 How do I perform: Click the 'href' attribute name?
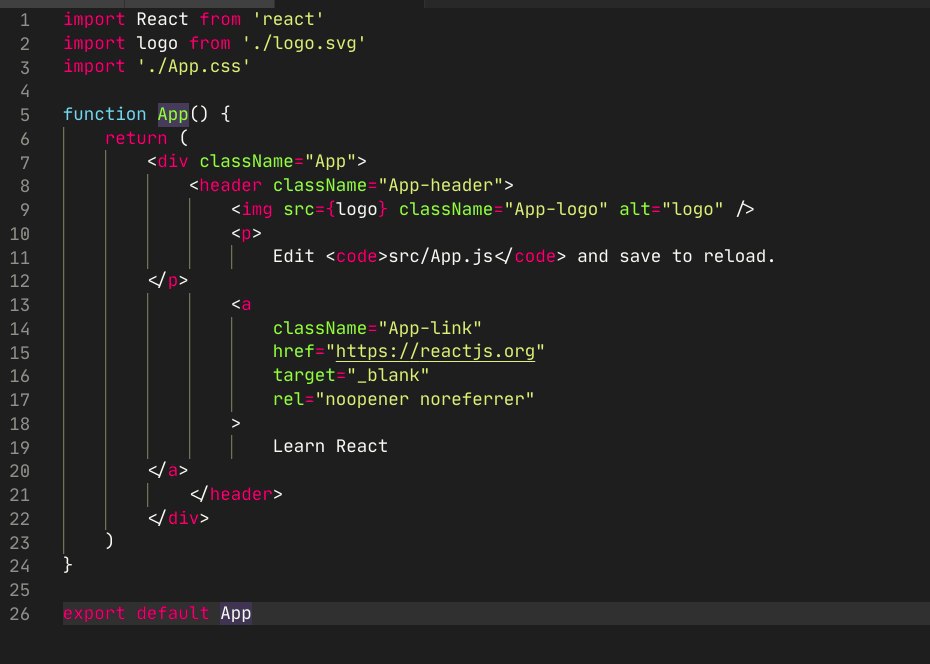294,352
